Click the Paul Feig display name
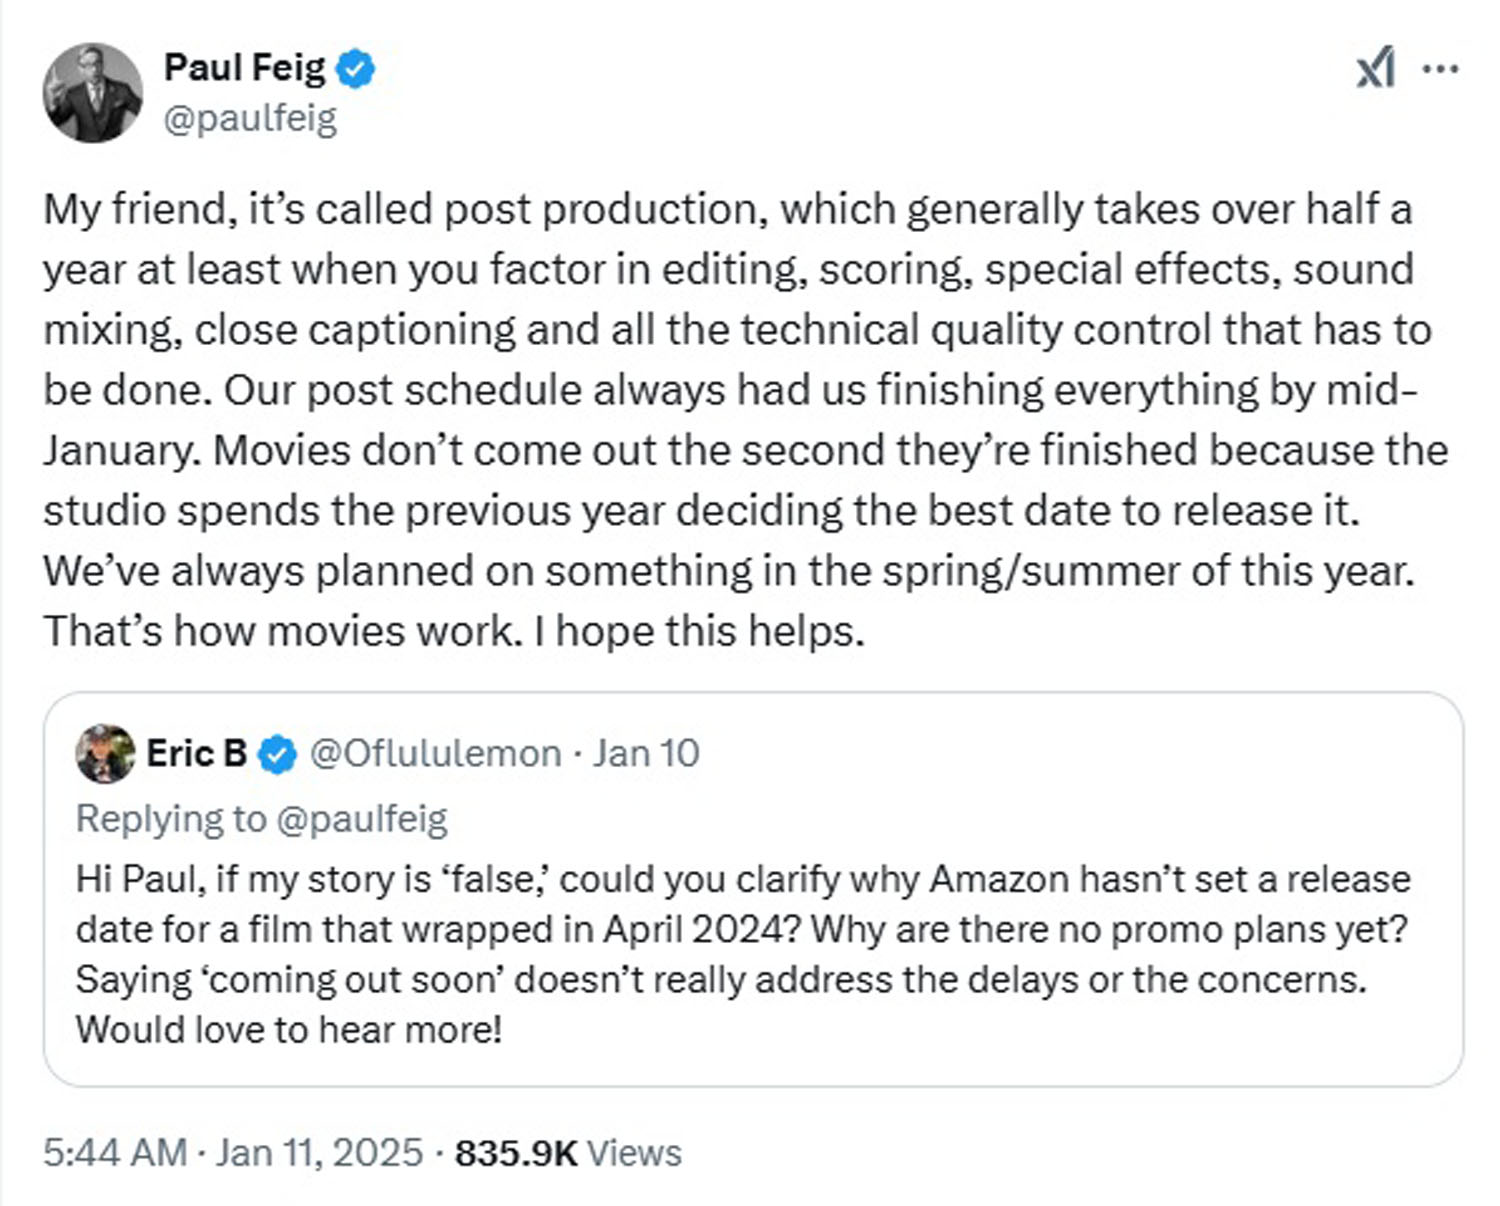Viewport: 1500px width, 1206px height. pos(244,67)
